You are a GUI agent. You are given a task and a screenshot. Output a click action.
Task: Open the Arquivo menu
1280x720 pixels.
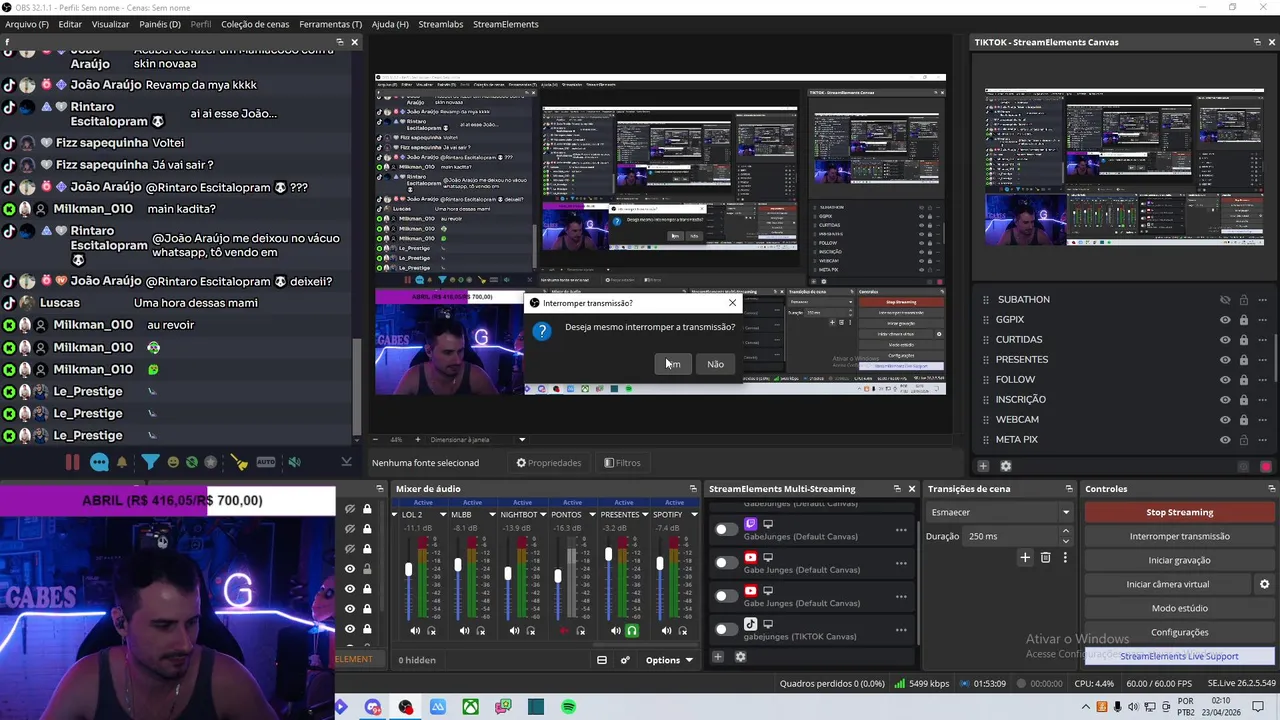27,24
